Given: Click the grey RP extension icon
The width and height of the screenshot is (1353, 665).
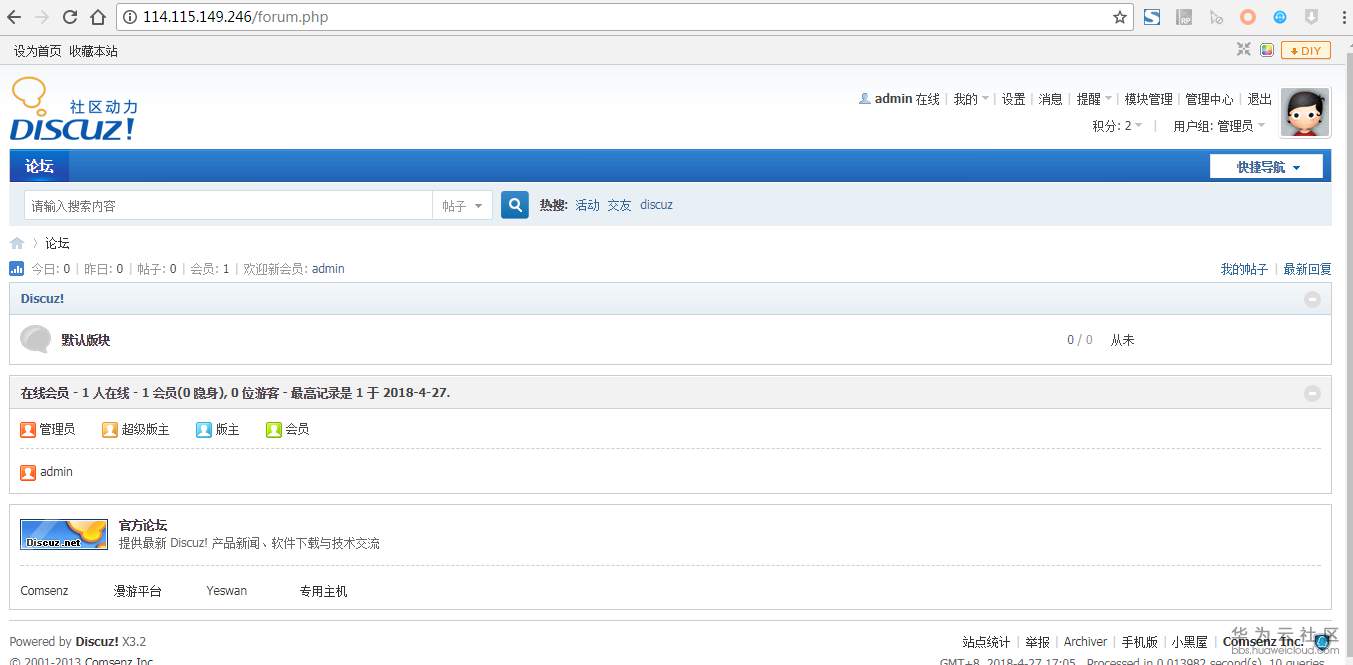Looking at the screenshot, I should (1184, 17).
